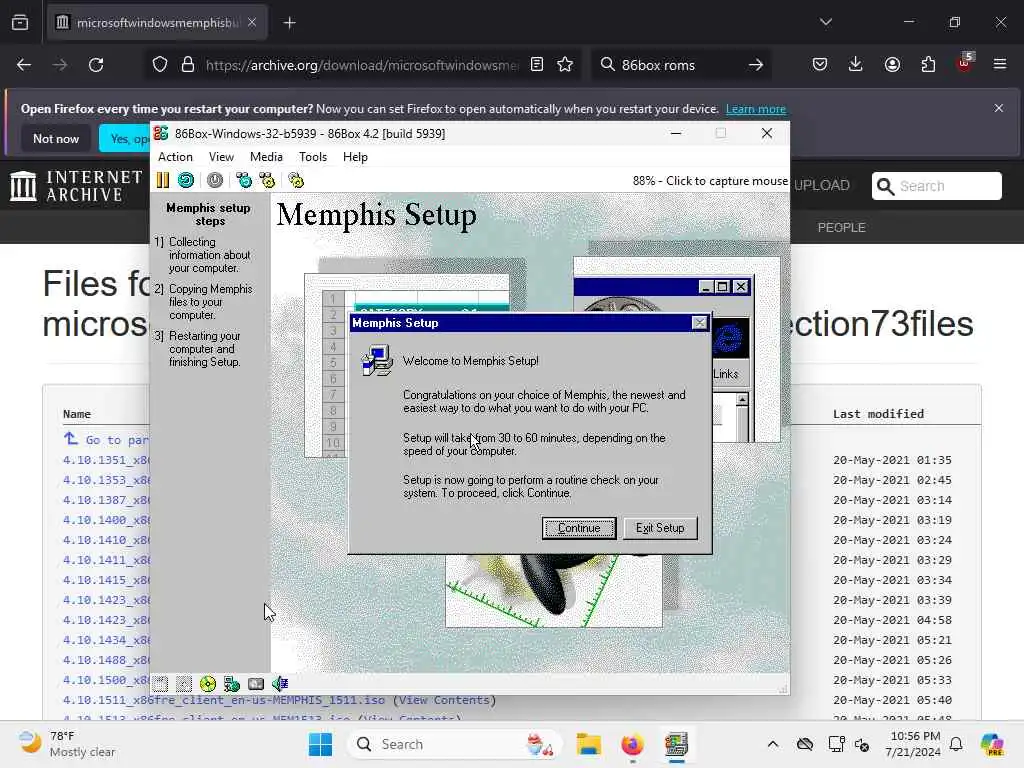Screen dimensions: 1024x768
Task: Open the notification bell in system tray
Action: click(x=956, y=744)
